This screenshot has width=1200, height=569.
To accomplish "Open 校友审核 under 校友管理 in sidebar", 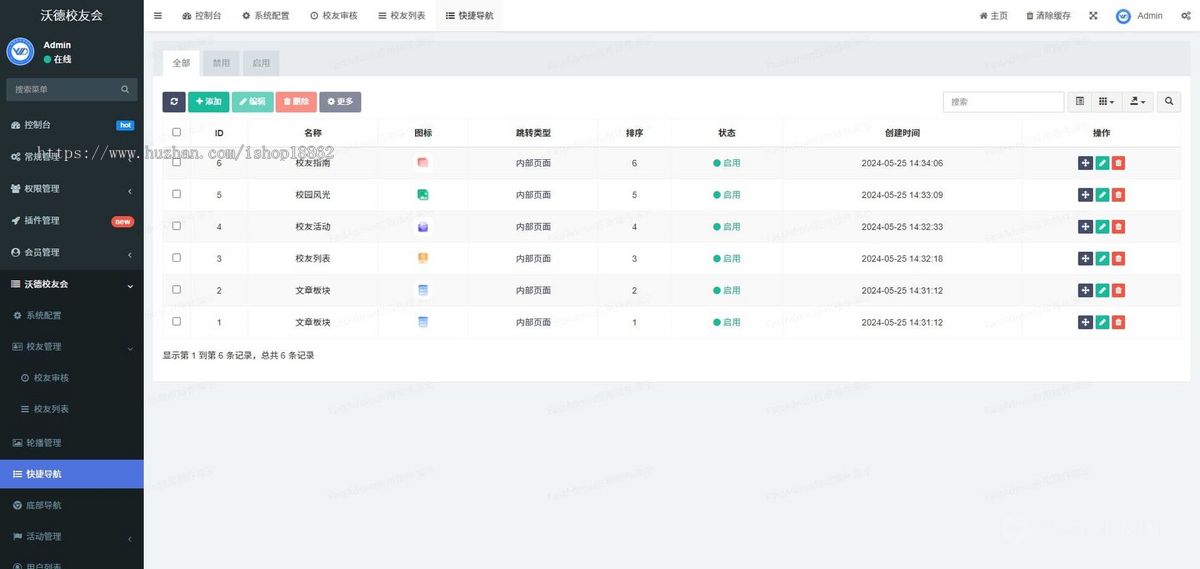I will pyautogui.click(x=72, y=378).
